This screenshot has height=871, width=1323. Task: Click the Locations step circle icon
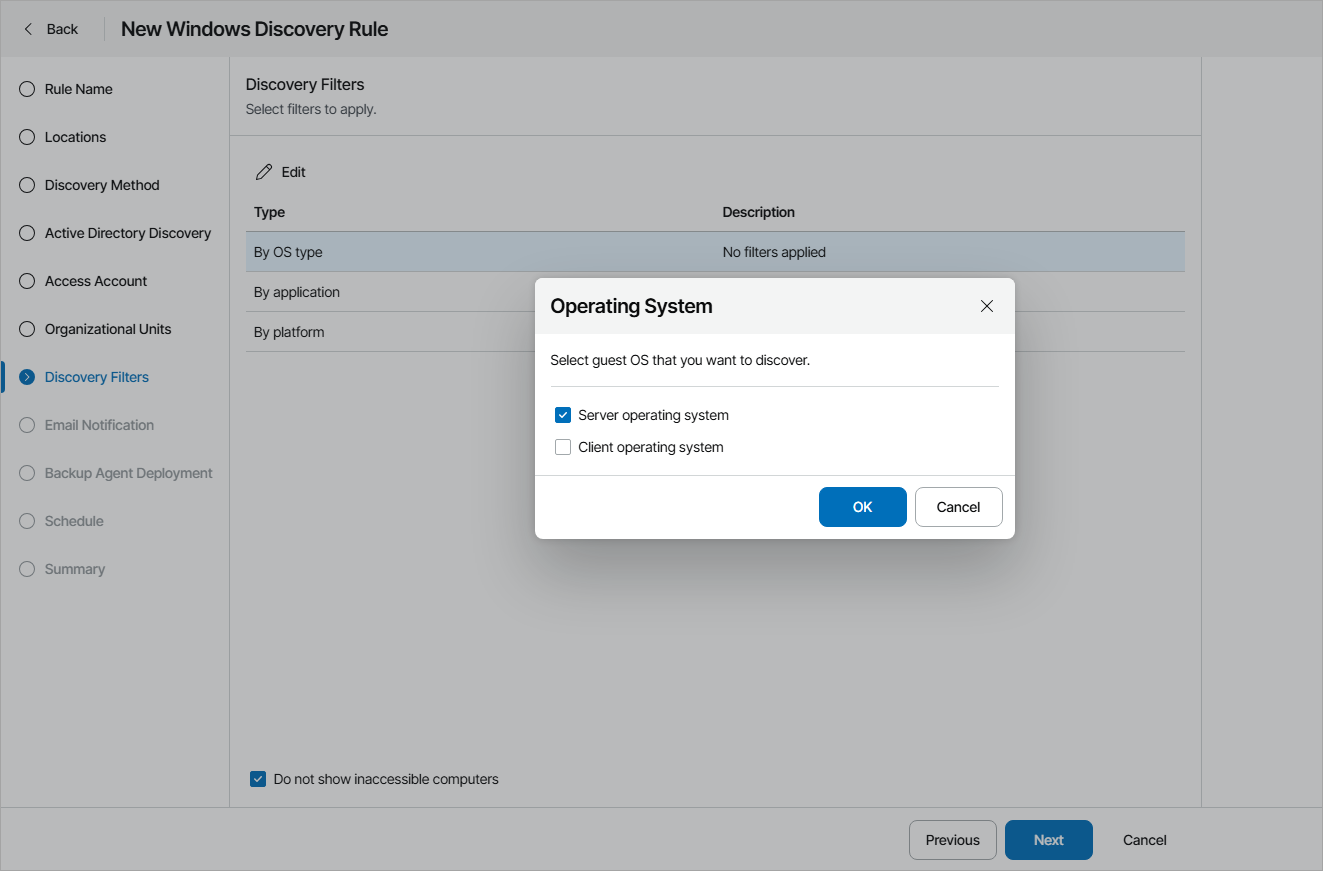click(x=26, y=137)
